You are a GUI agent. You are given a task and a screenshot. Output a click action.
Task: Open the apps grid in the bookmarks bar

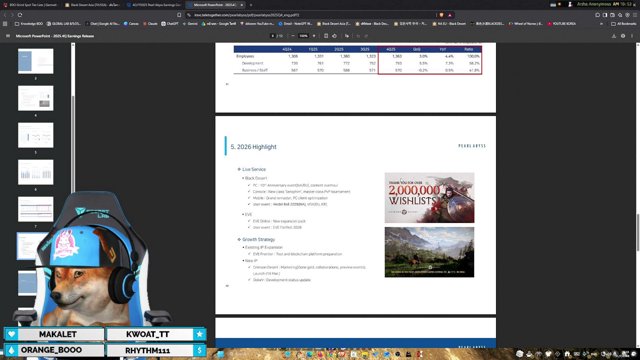point(5,24)
